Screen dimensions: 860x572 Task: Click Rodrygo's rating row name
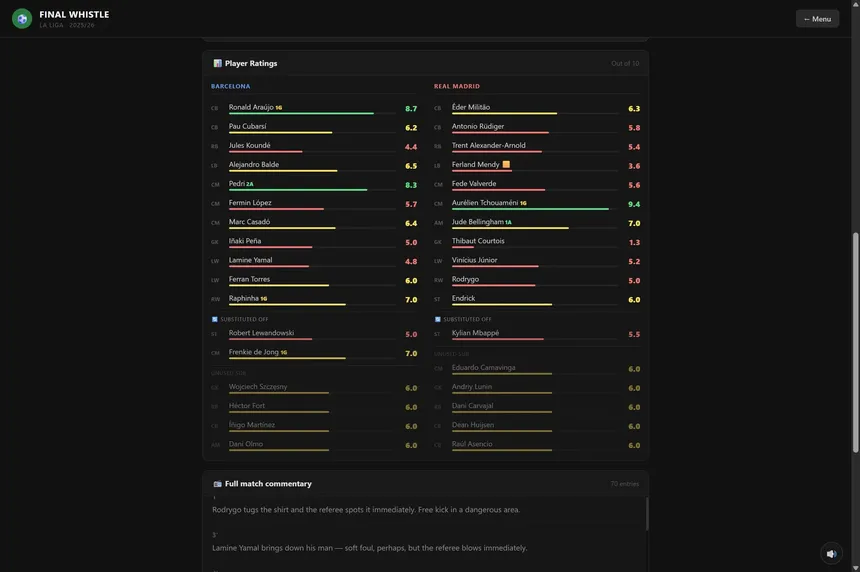[465, 279]
